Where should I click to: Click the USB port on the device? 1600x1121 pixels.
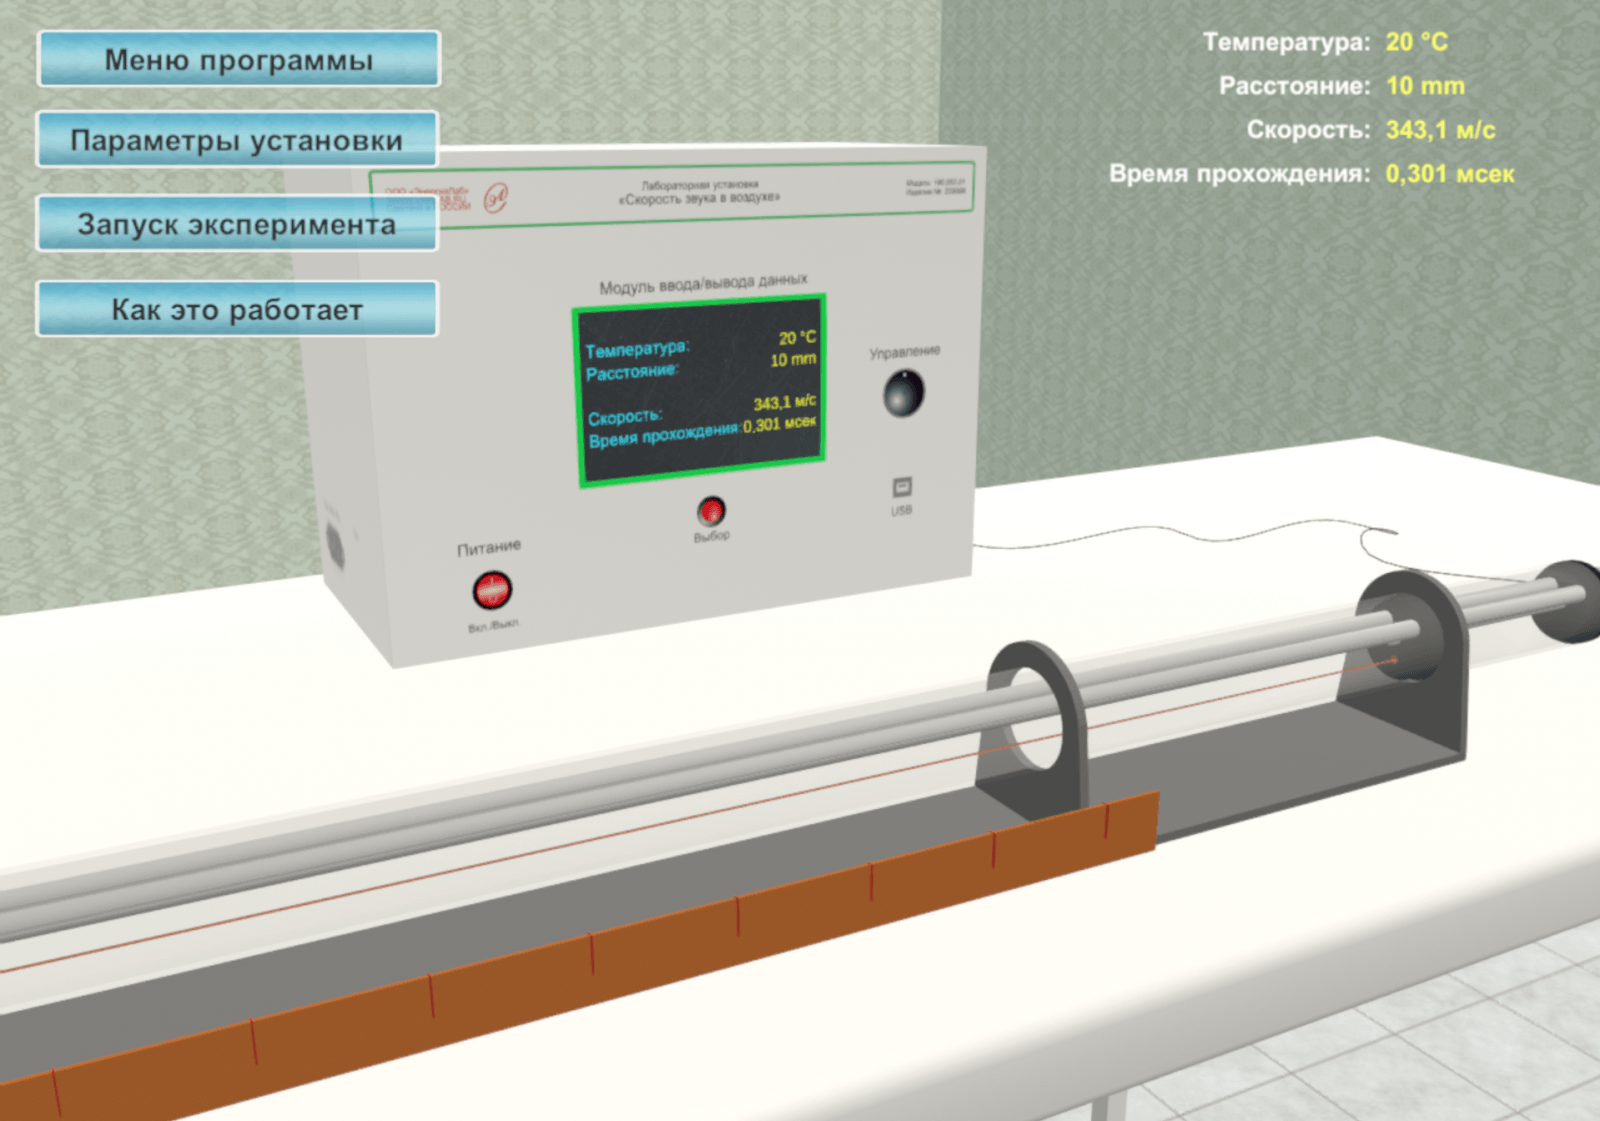[x=901, y=488]
